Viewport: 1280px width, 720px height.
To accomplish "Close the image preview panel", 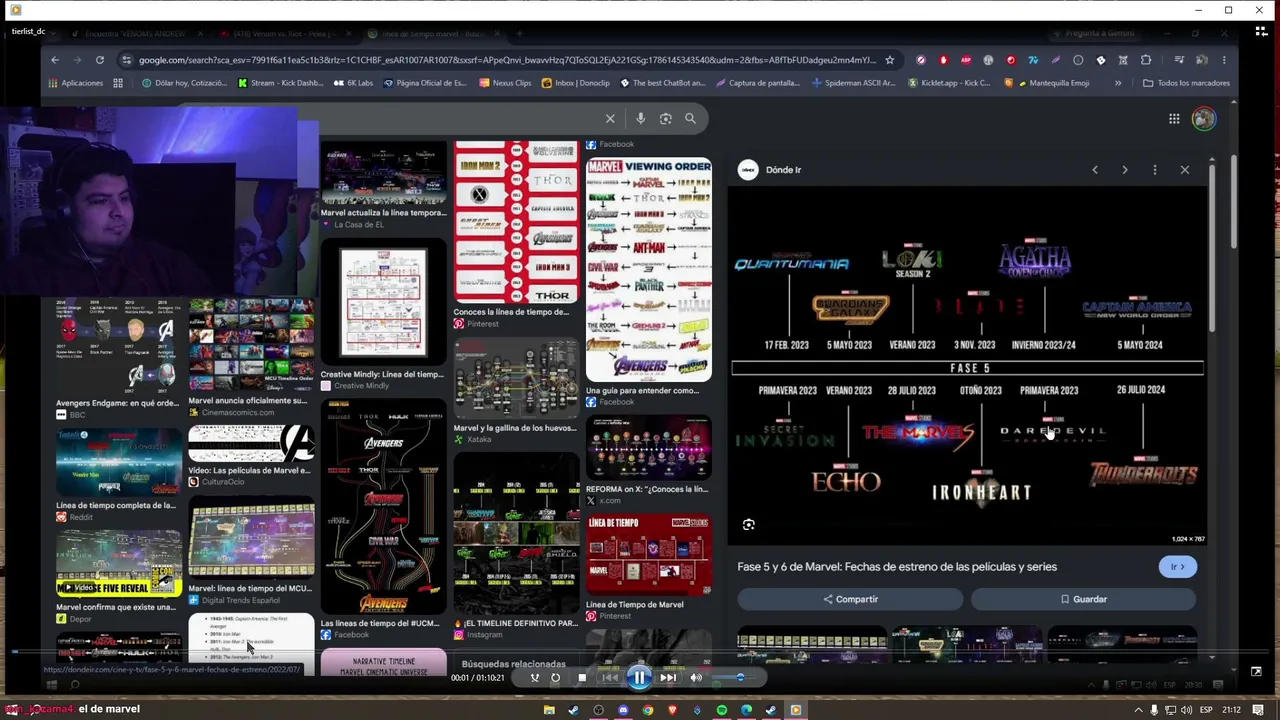I will click(1185, 170).
